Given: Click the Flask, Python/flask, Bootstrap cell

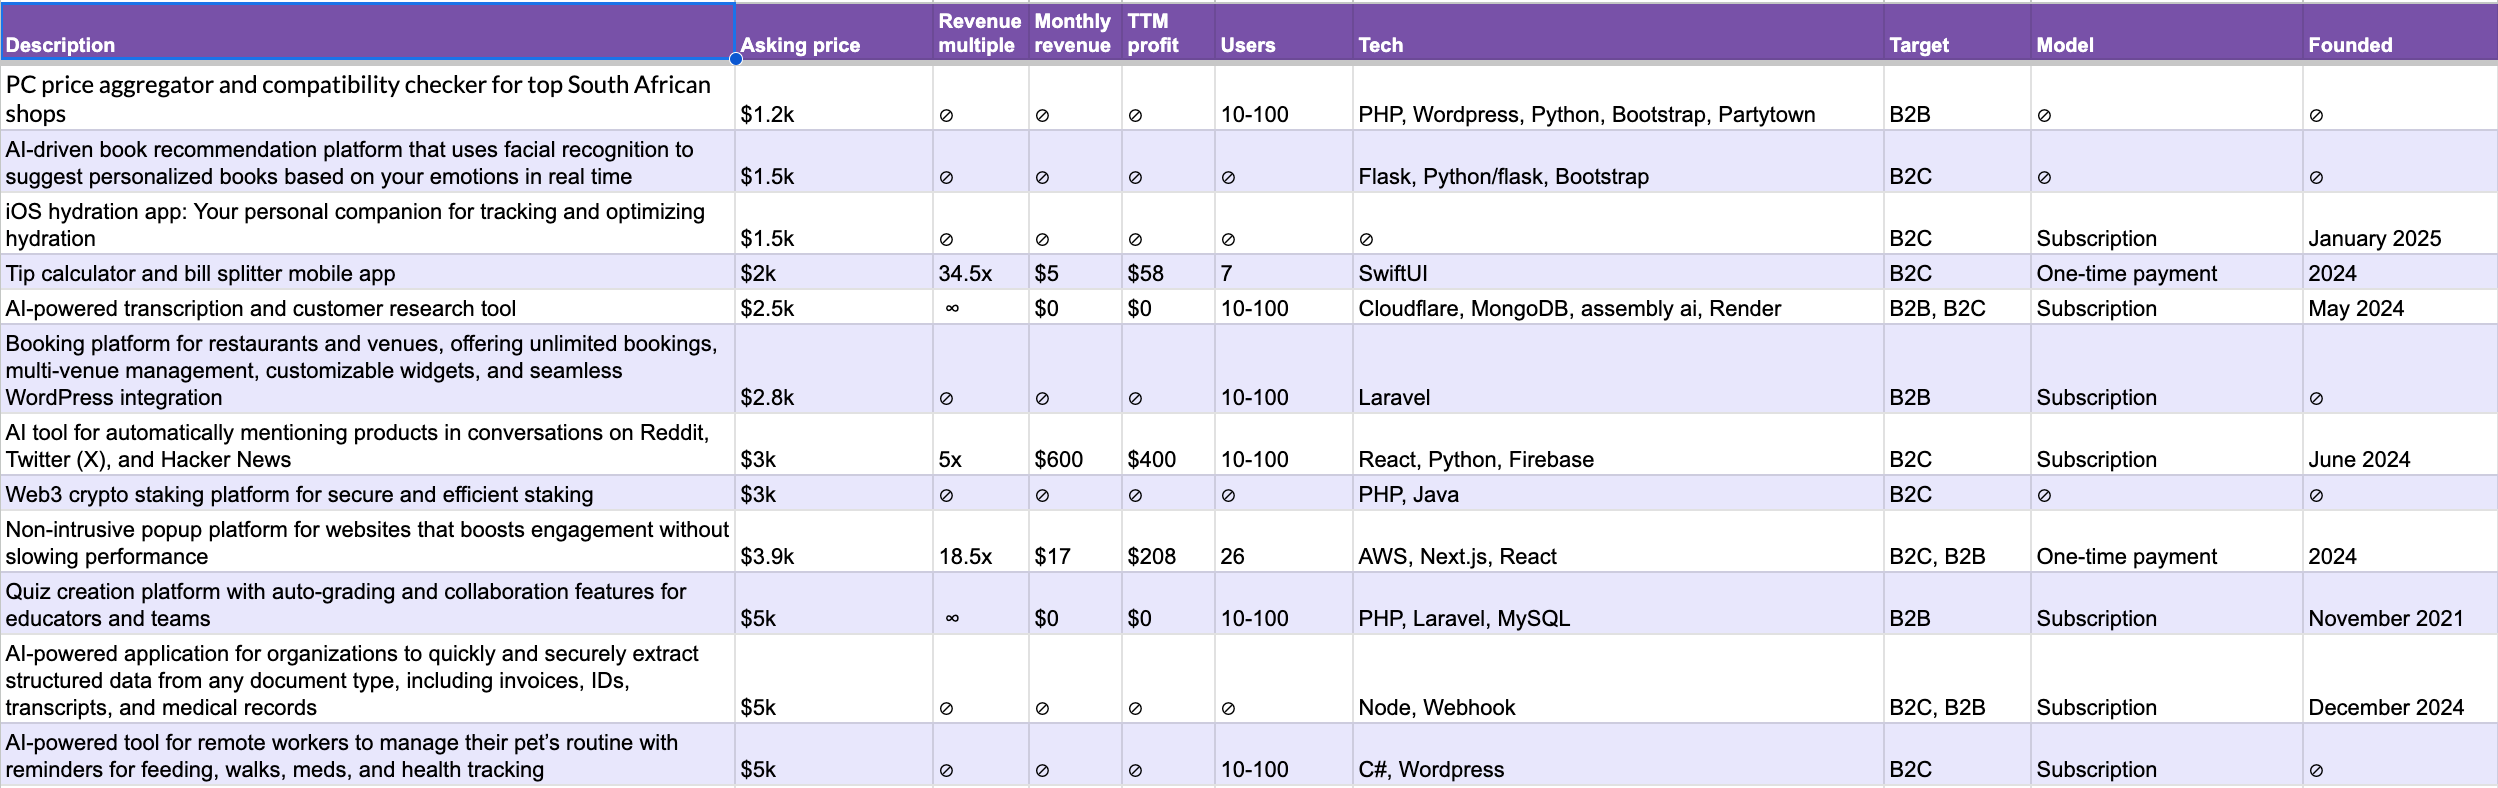Looking at the screenshot, I should 1618,162.
